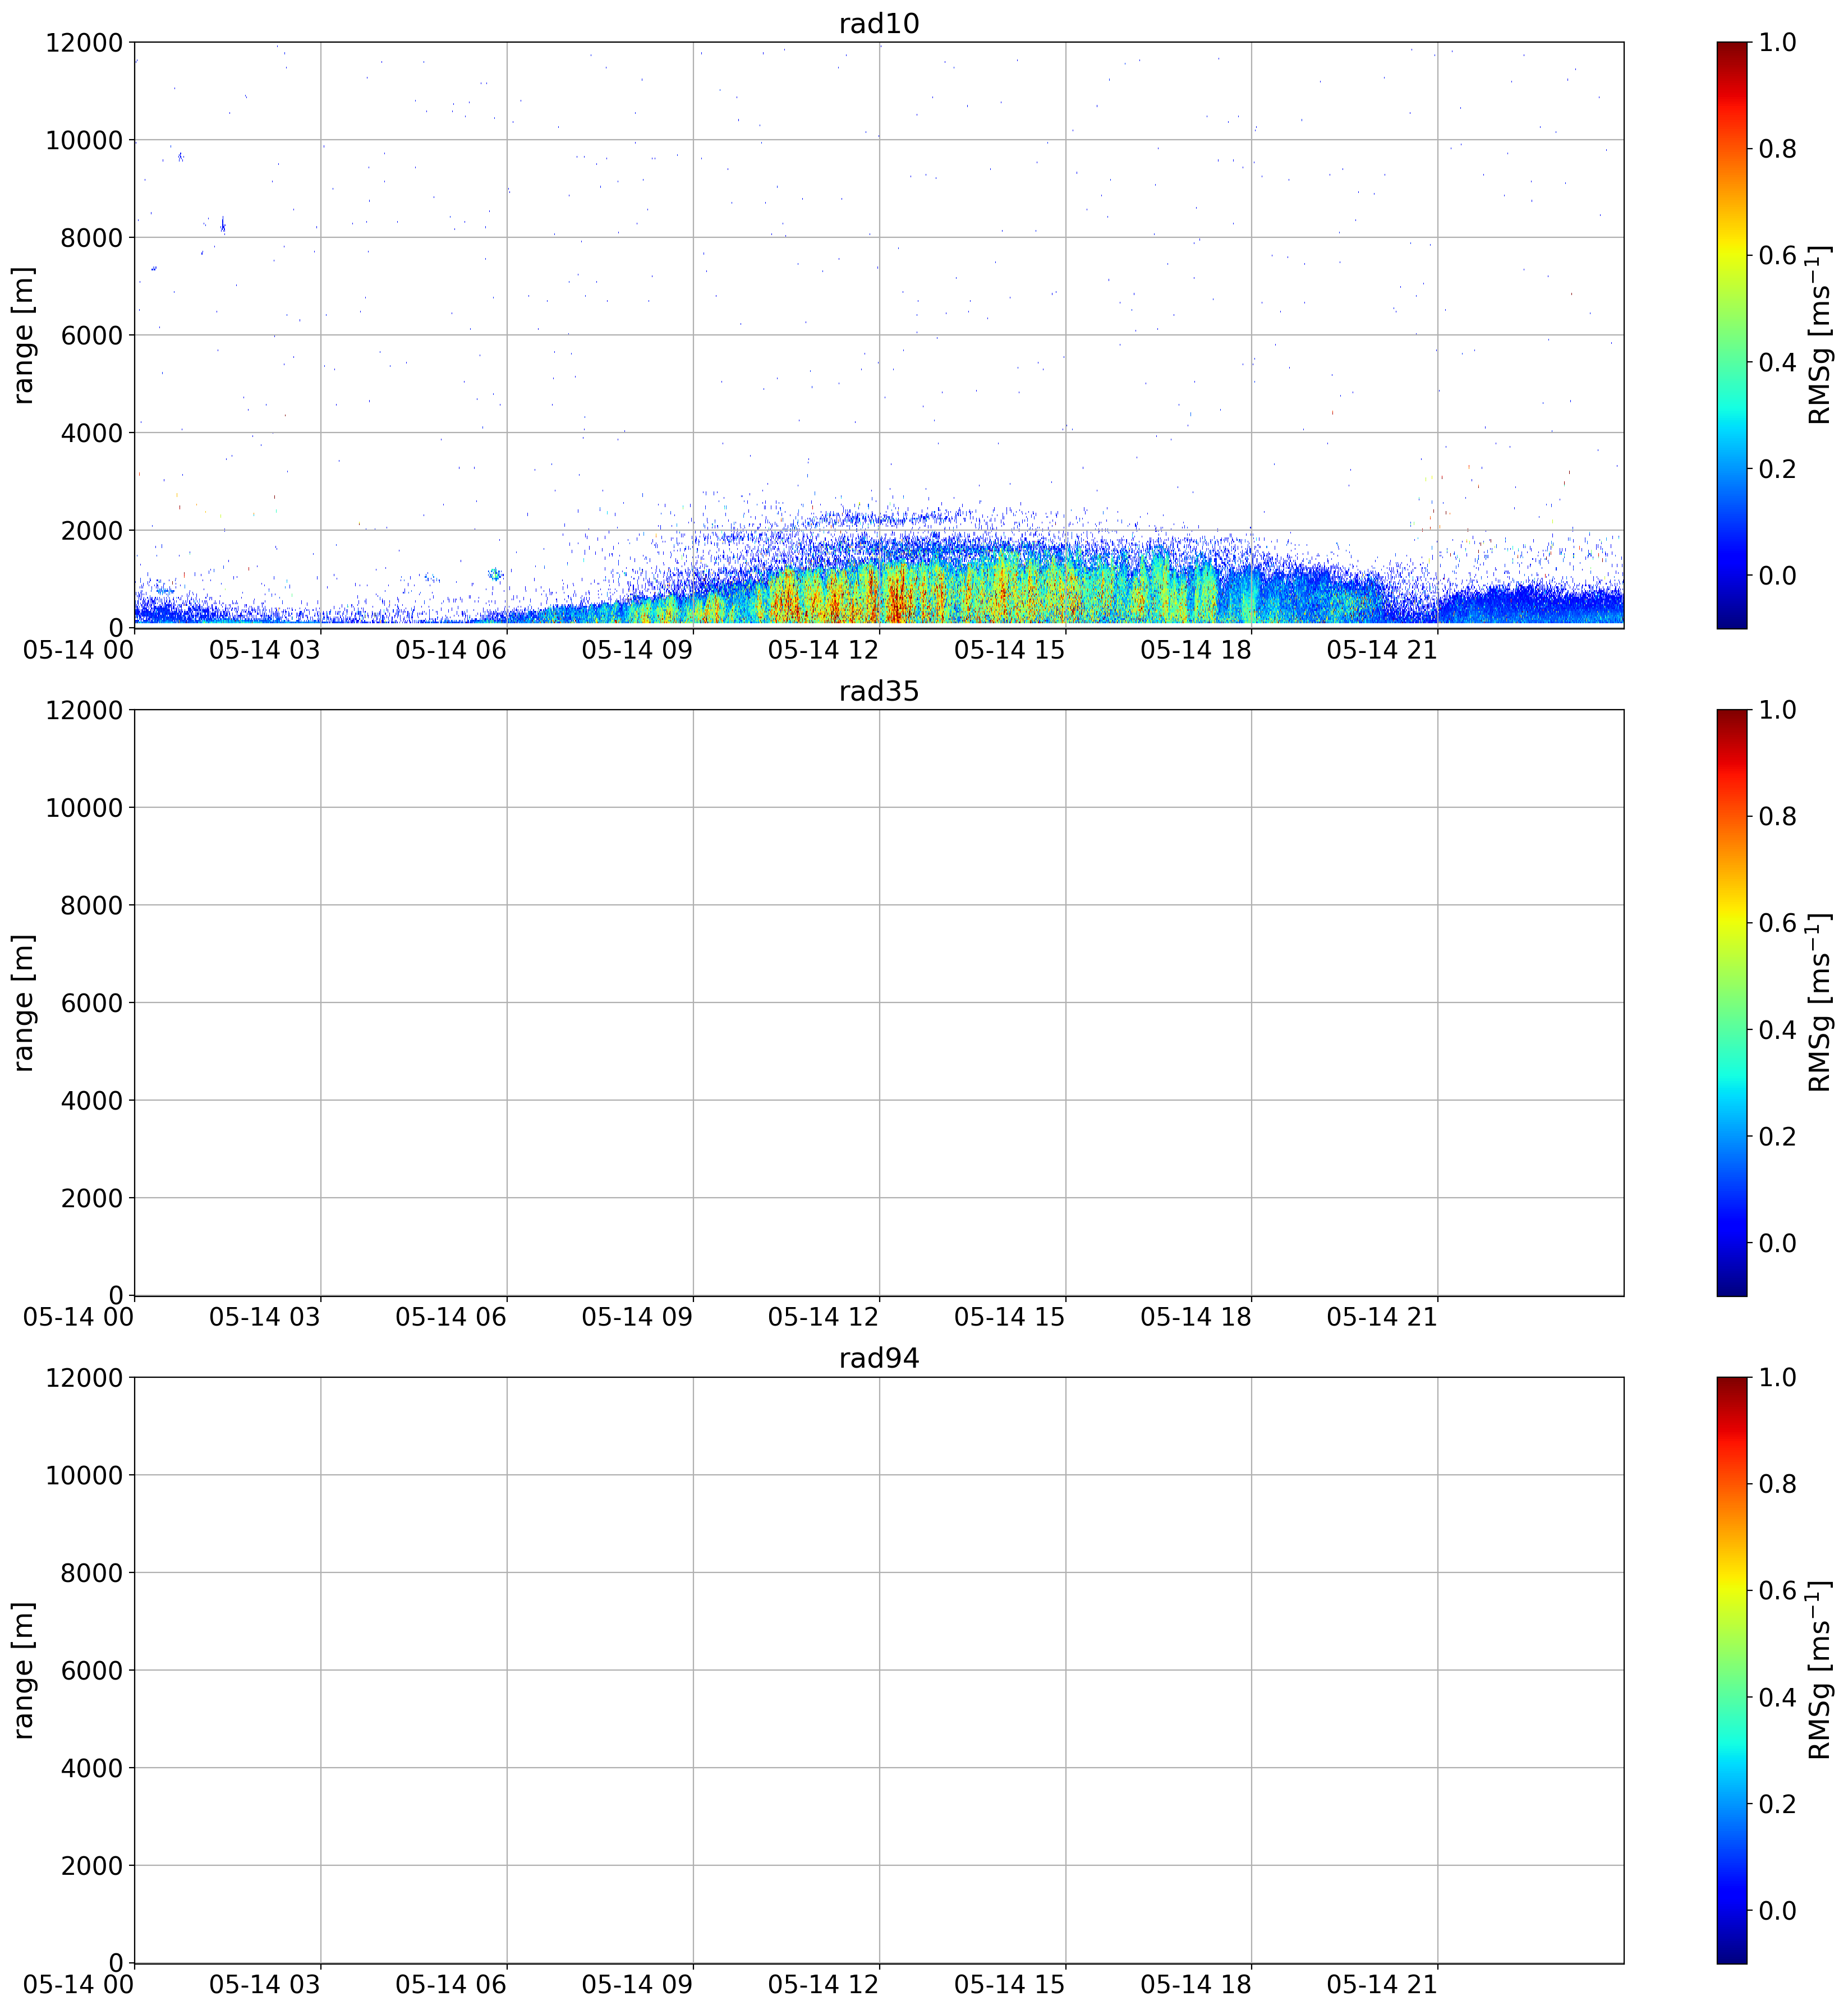Click the 05-14 12 tick under rad10

[x=823, y=650]
